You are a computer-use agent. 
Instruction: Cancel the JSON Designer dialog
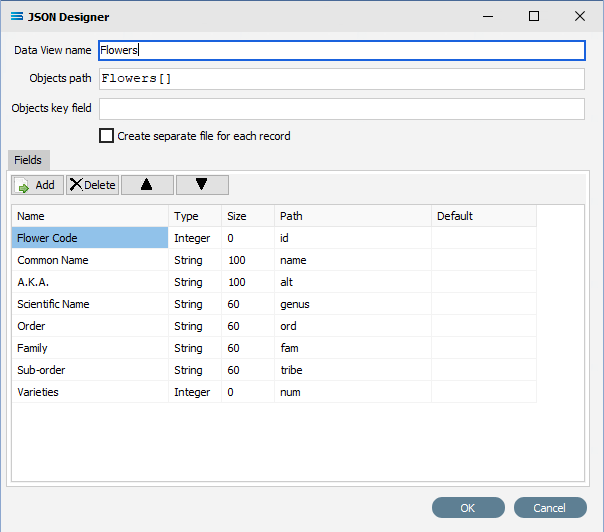[x=550, y=508]
